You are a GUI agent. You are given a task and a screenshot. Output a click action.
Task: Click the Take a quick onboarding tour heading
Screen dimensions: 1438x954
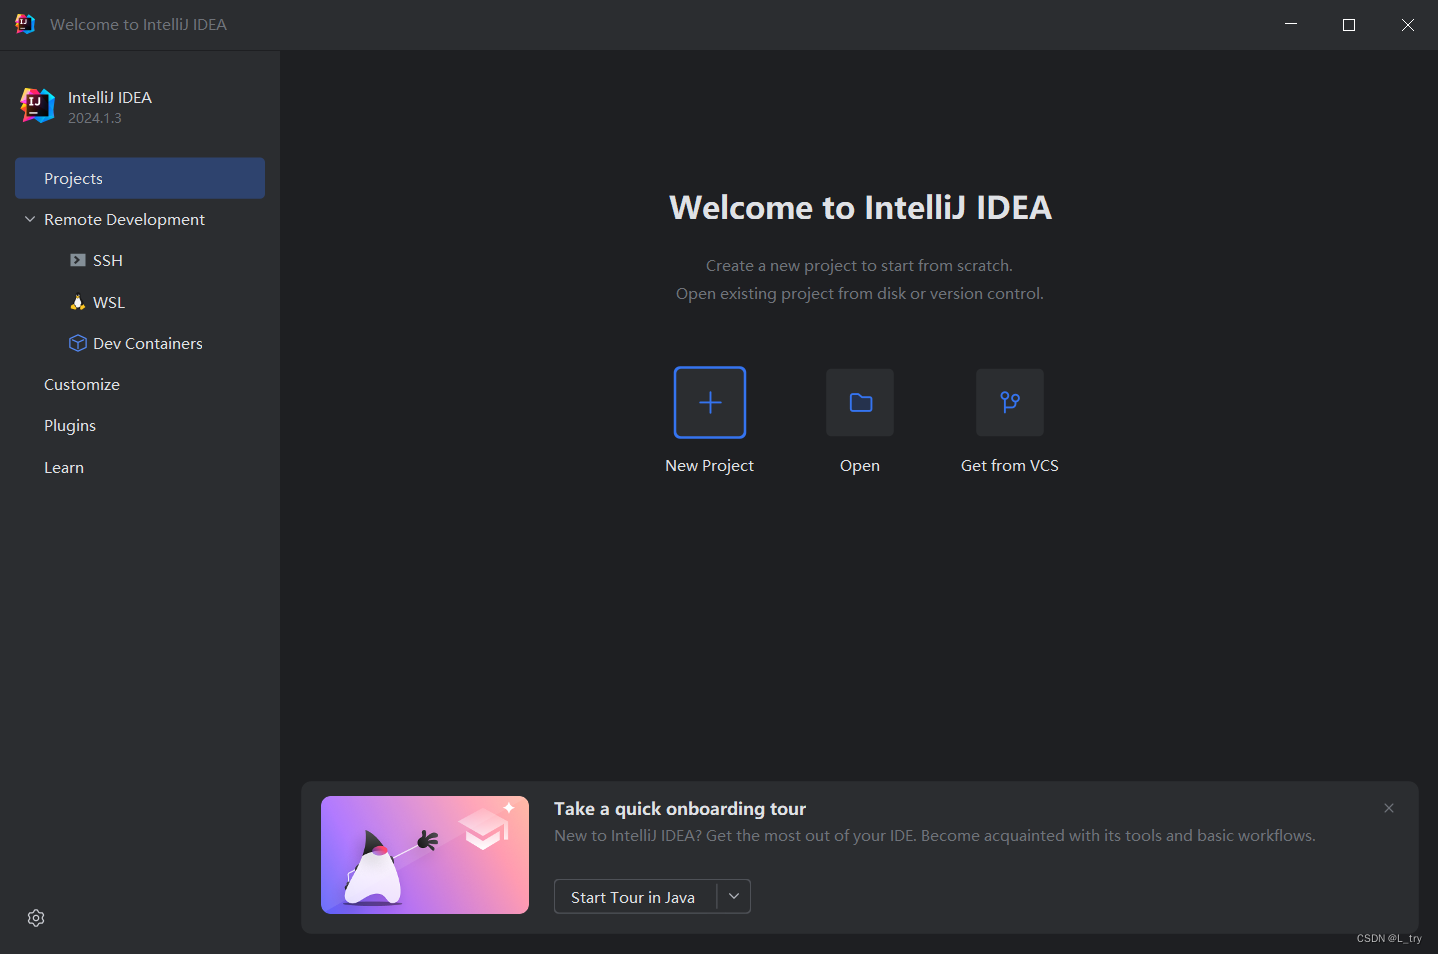[680, 809]
